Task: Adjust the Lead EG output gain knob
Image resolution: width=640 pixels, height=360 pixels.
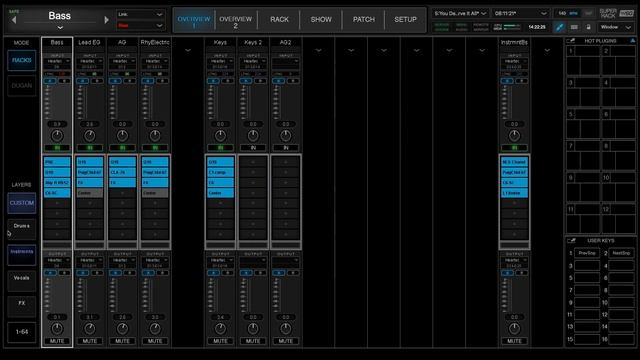Action: click(90, 329)
